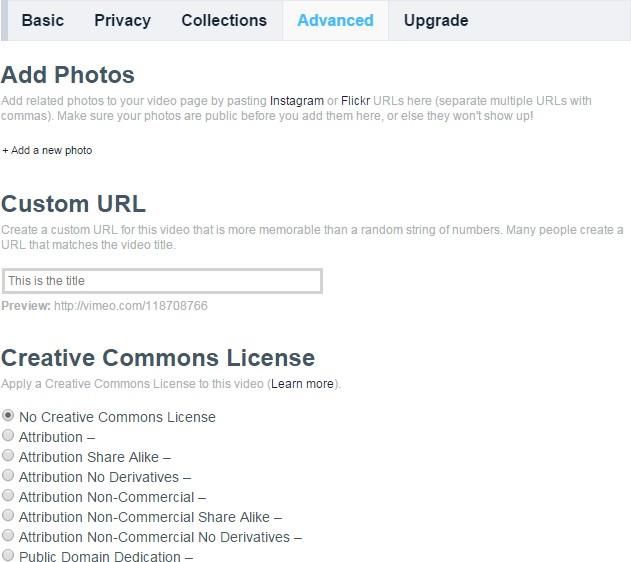The height and width of the screenshot is (562, 631).
Task: Choose Public Domain Dedication radio
Action: [x=8, y=555]
